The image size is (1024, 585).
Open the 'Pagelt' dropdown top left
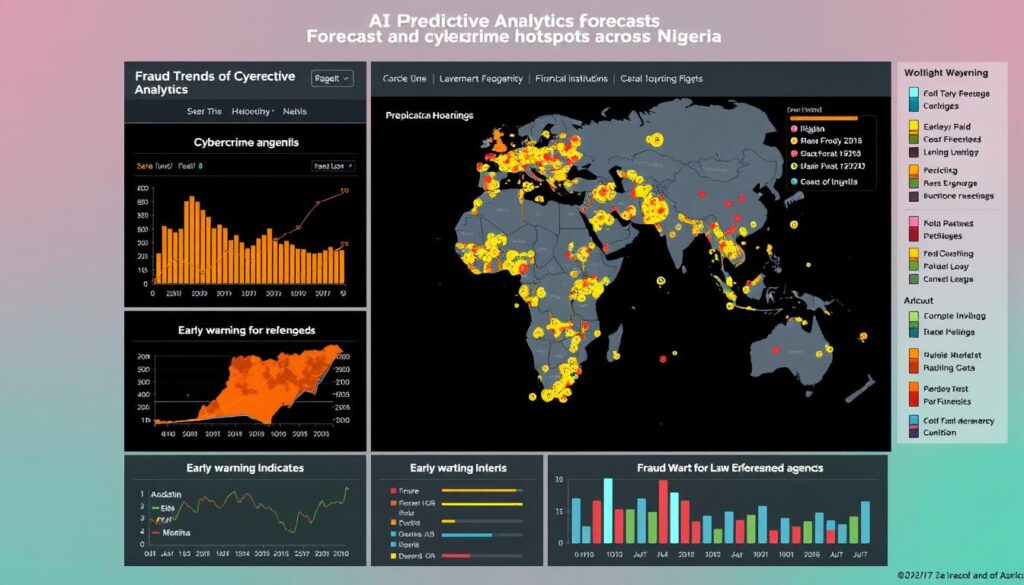(332, 77)
